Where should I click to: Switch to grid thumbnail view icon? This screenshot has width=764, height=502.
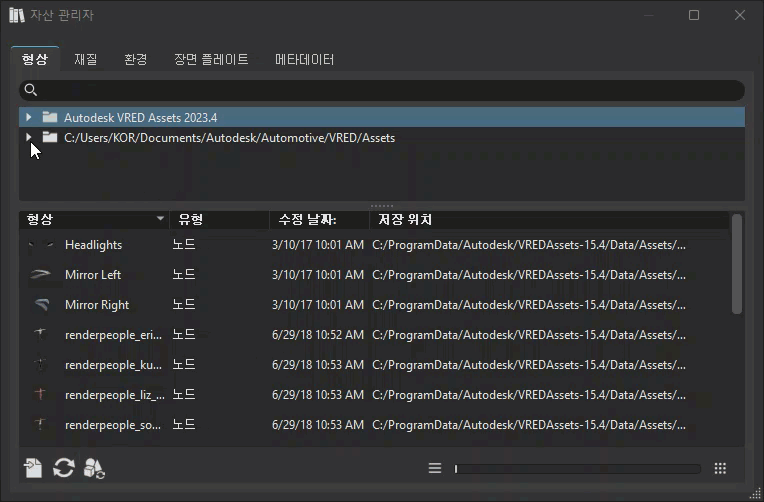(x=720, y=468)
